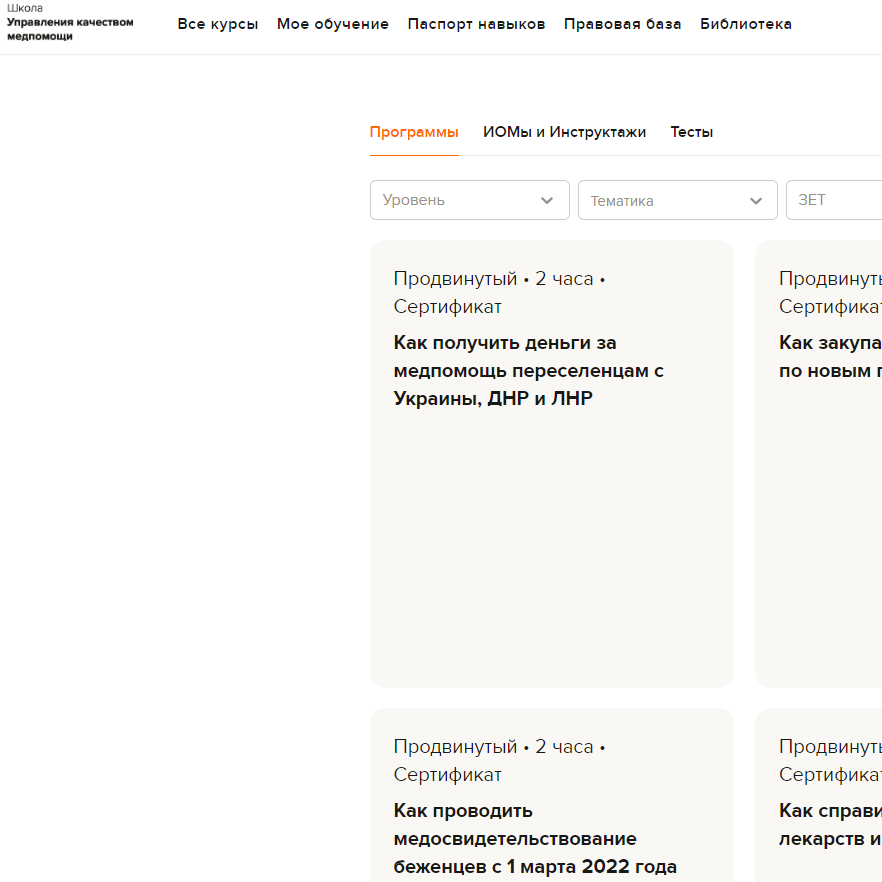Click the Тематика dropdown chevron arrow
The image size is (882, 882).
(x=756, y=201)
